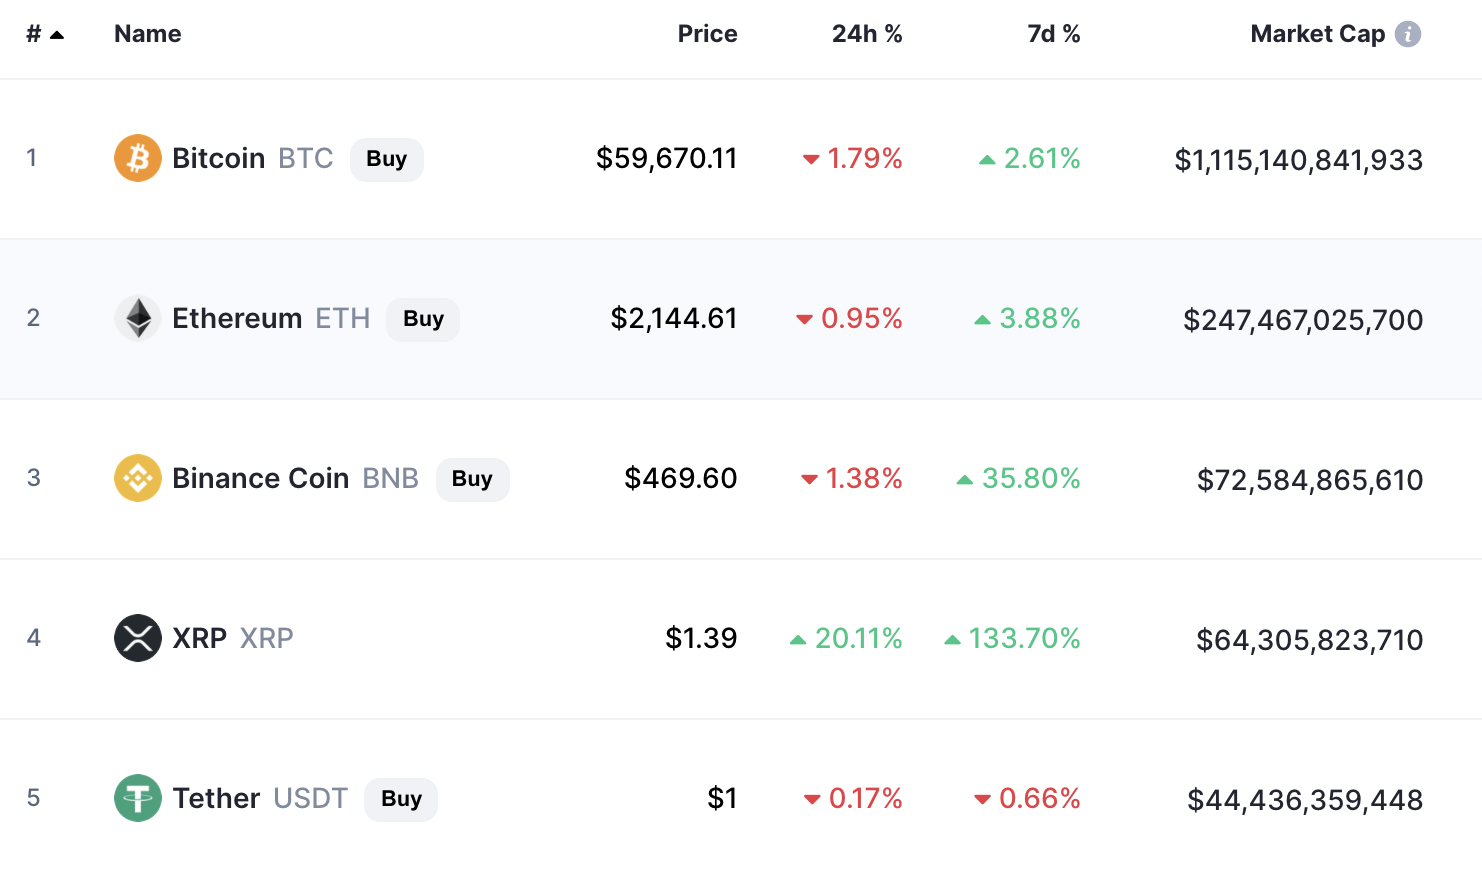Viewport: 1482px width, 878px height.
Task: Select the Tether market cap value
Action: click(x=1305, y=800)
